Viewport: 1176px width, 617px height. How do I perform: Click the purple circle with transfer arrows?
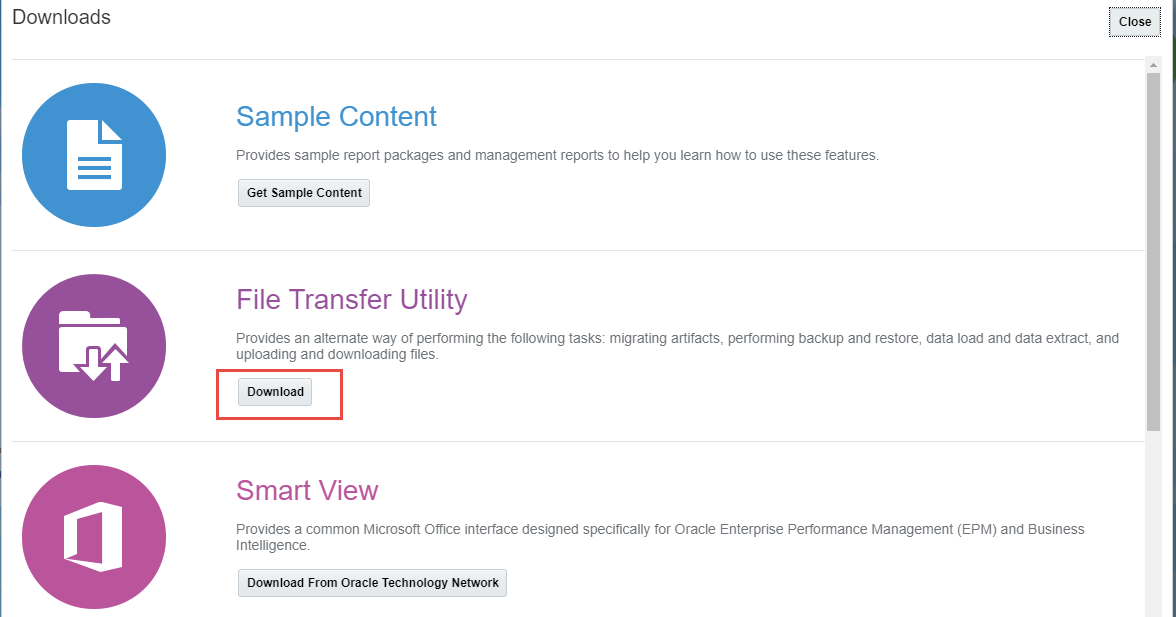94,345
